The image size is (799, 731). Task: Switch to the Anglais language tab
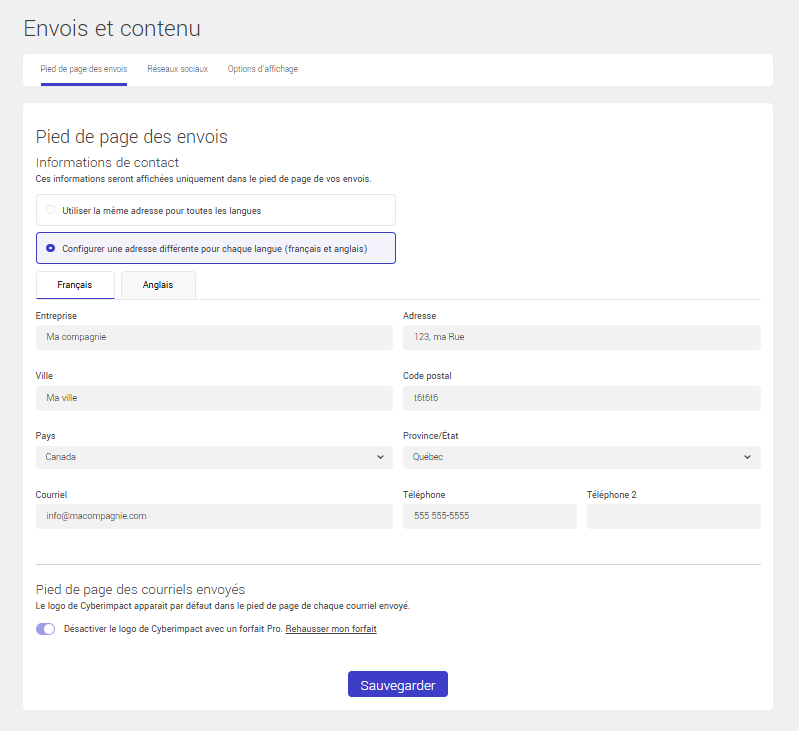[158, 285]
